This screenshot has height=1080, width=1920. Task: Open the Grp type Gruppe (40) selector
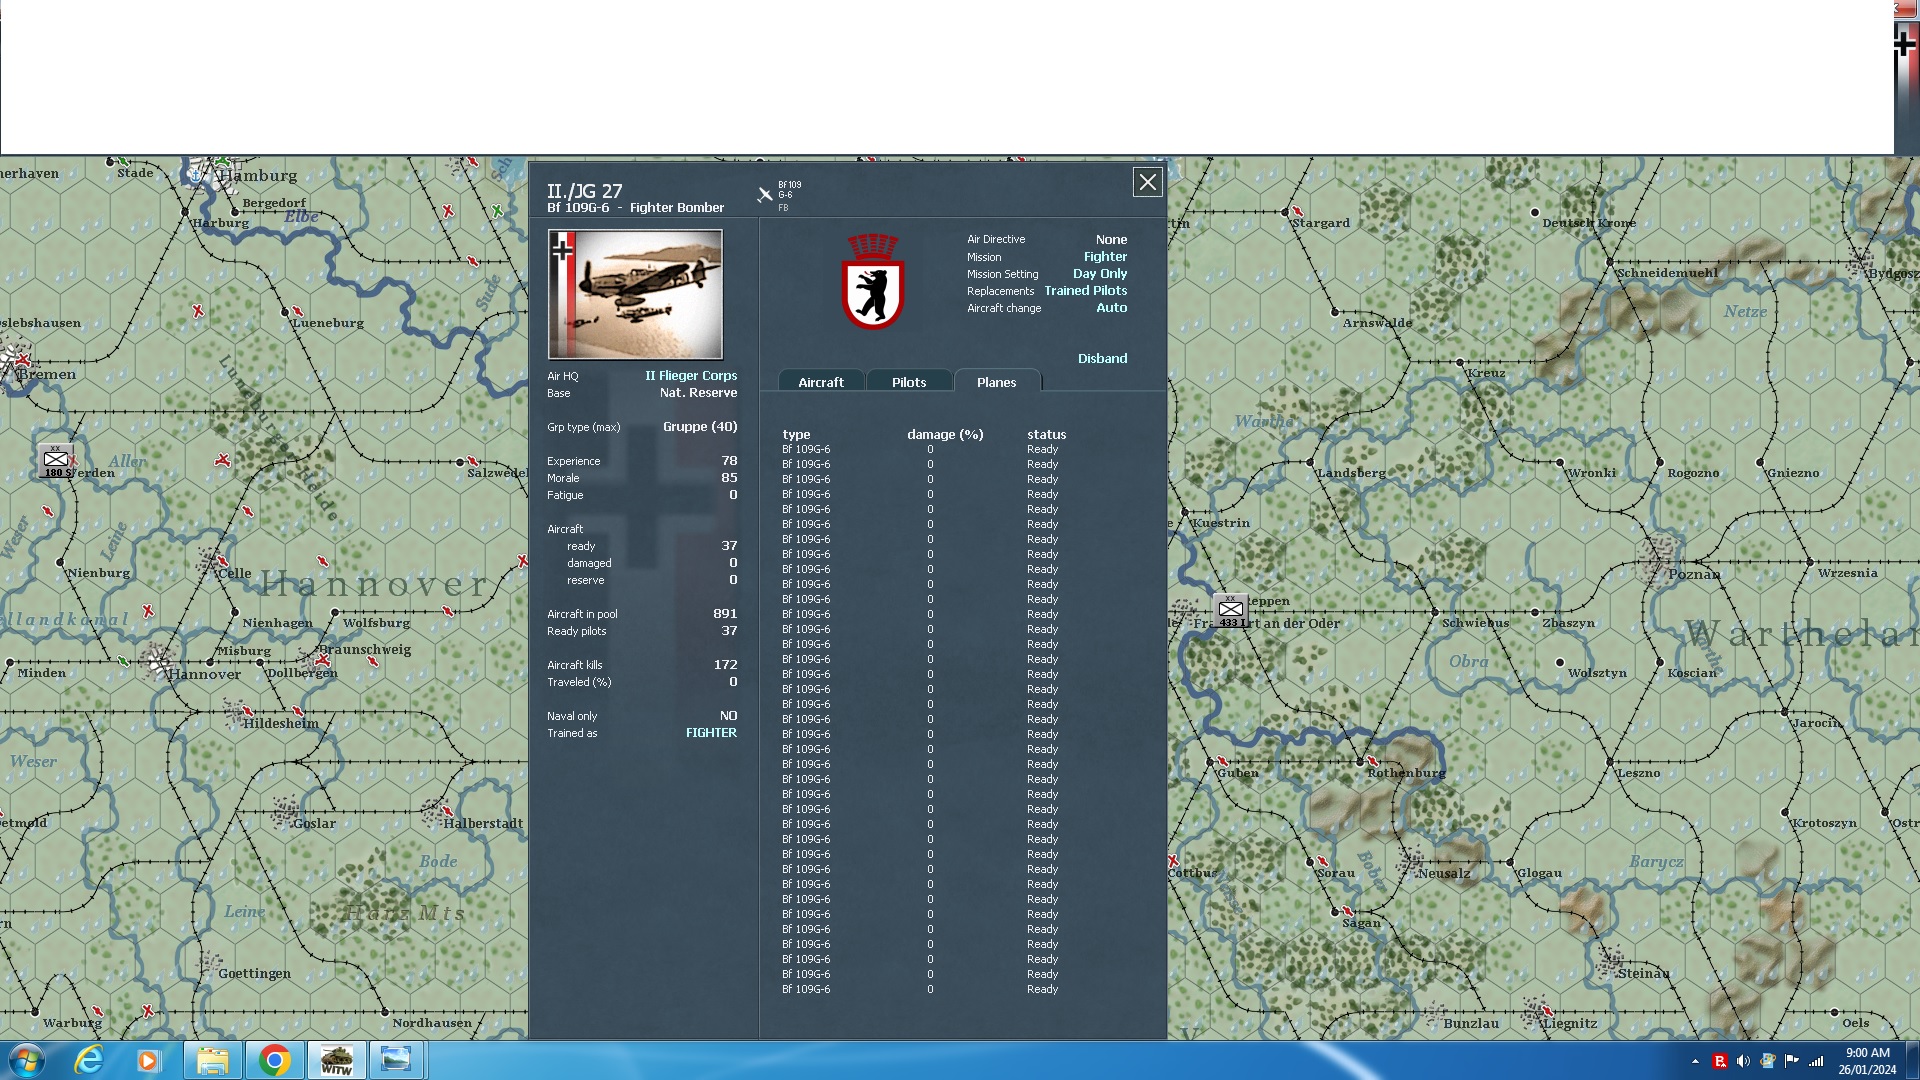pos(700,426)
